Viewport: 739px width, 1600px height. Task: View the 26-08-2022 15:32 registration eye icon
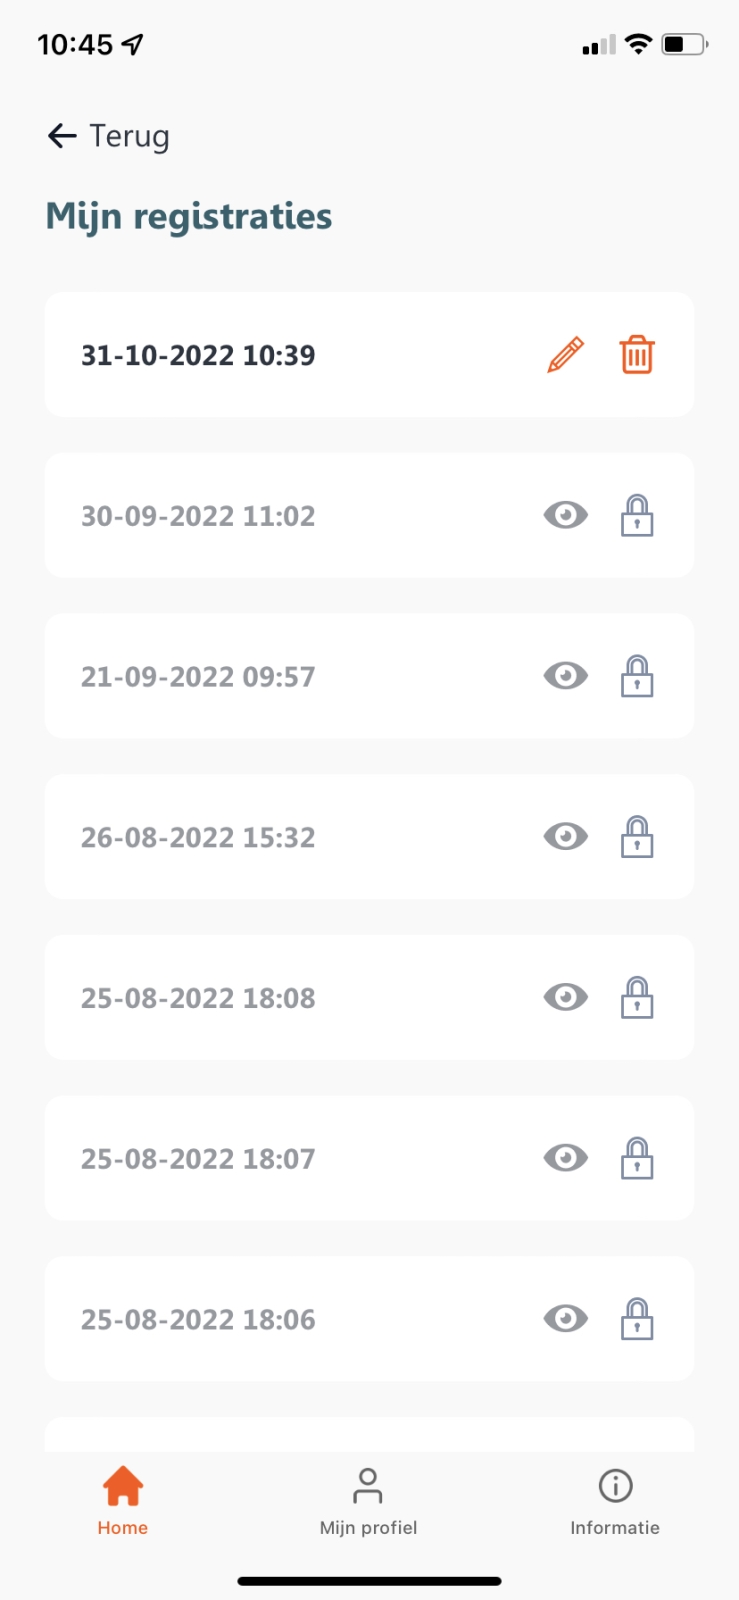tap(565, 837)
